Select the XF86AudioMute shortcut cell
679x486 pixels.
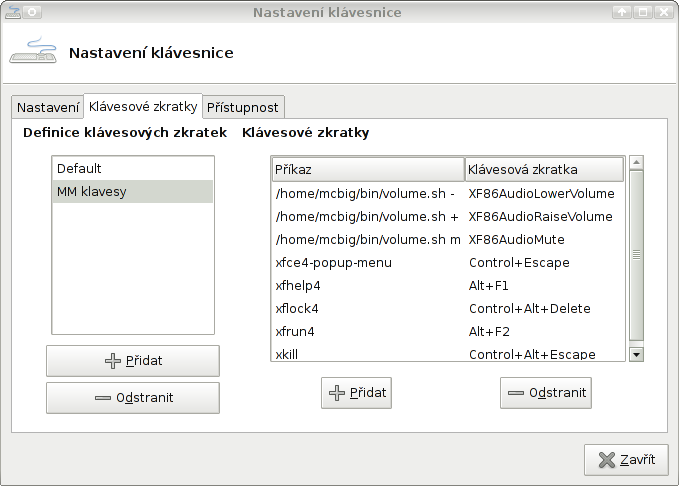click(x=516, y=239)
